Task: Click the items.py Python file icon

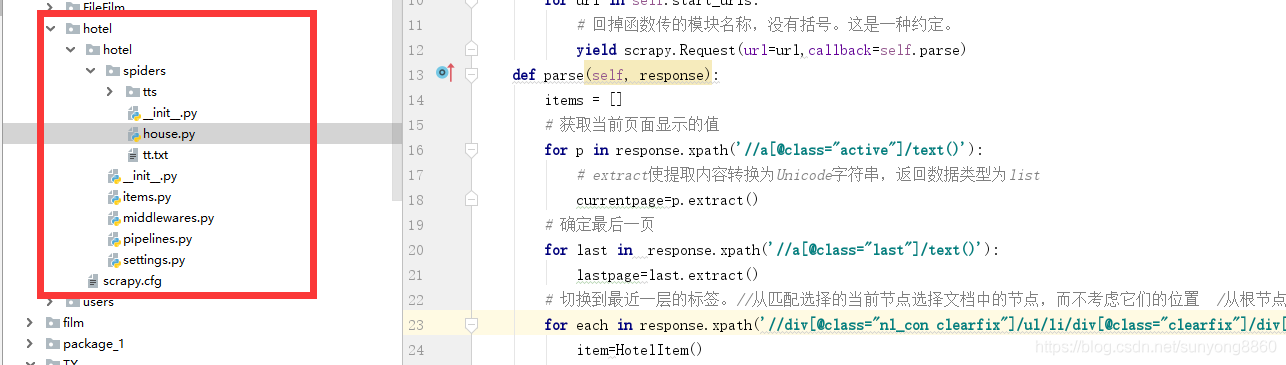Action: pyautogui.click(x=113, y=197)
